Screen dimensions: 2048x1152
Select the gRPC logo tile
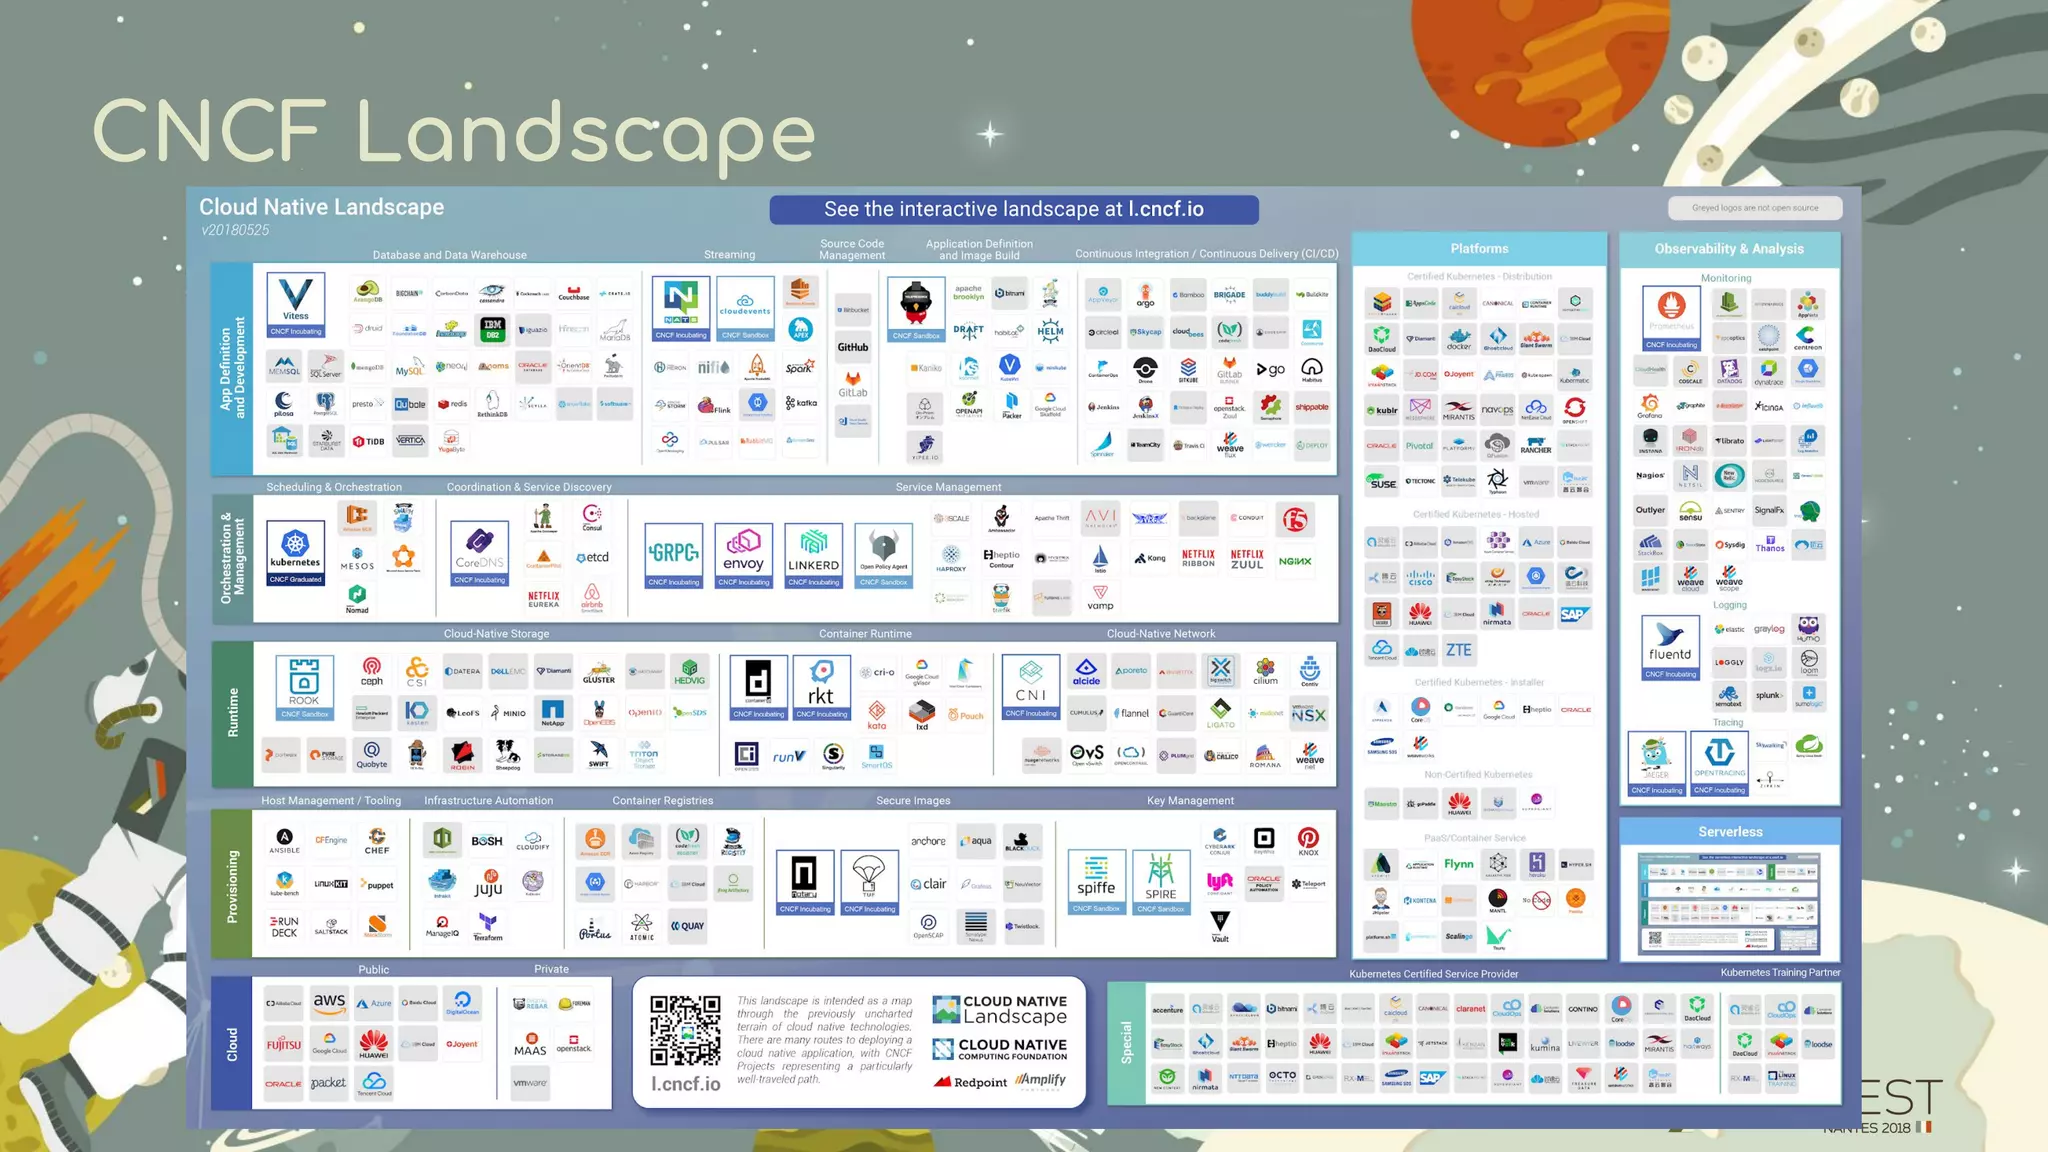(x=673, y=553)
